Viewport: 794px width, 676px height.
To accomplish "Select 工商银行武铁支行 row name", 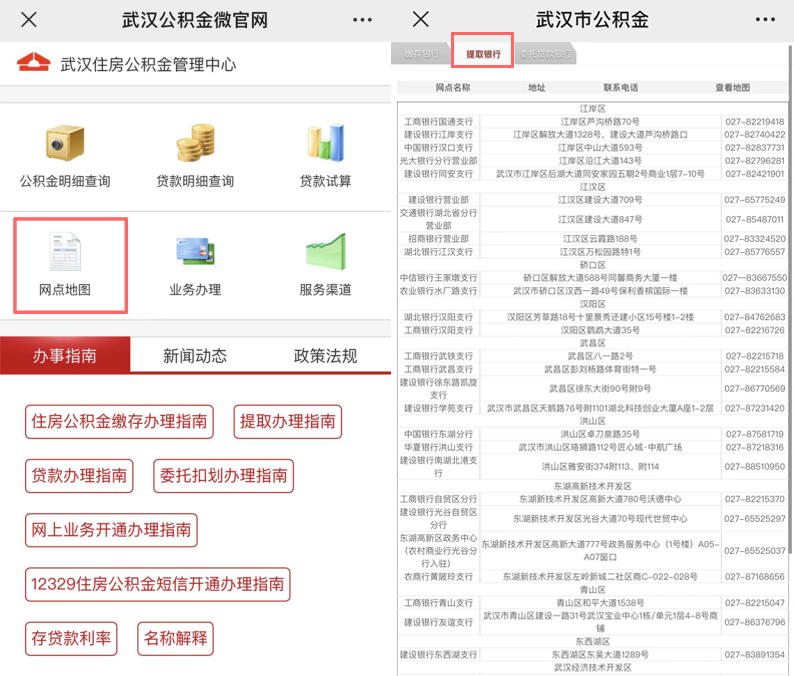I will tap(439, 356).
